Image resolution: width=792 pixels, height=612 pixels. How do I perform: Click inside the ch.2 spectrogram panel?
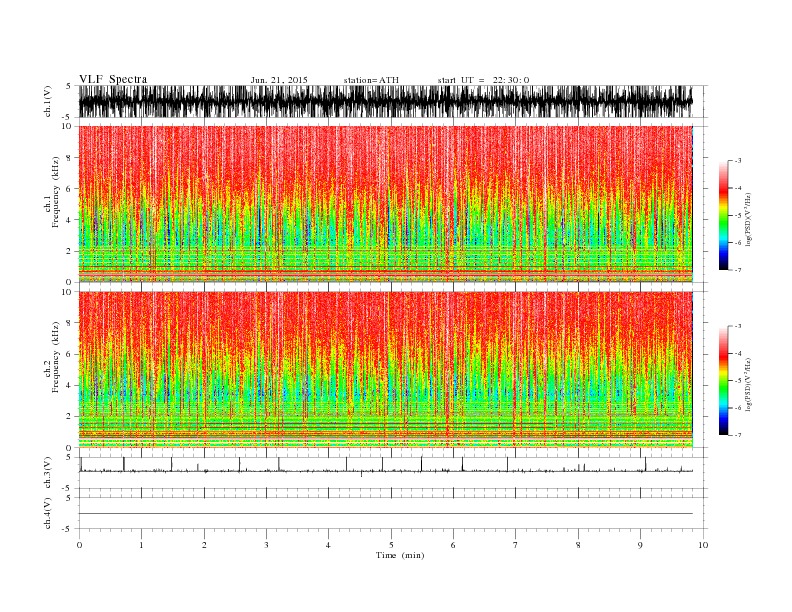tap(386, 370)
